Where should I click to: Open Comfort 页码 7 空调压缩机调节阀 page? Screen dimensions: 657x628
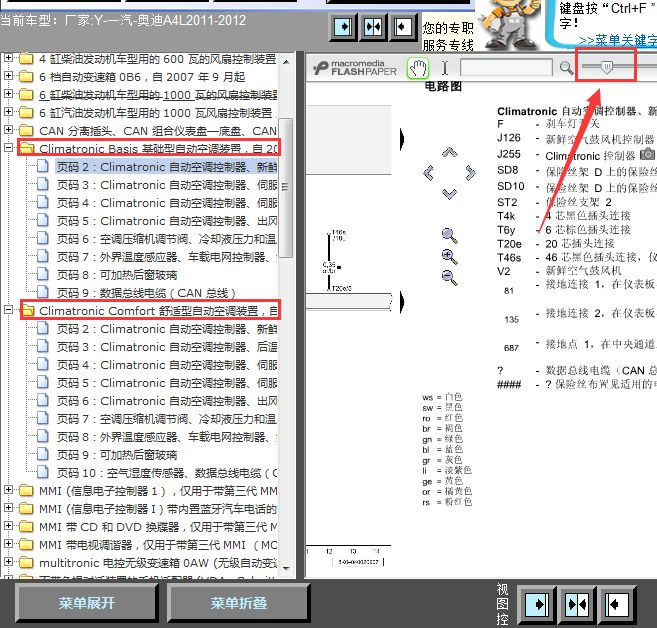tap(167, 419)
